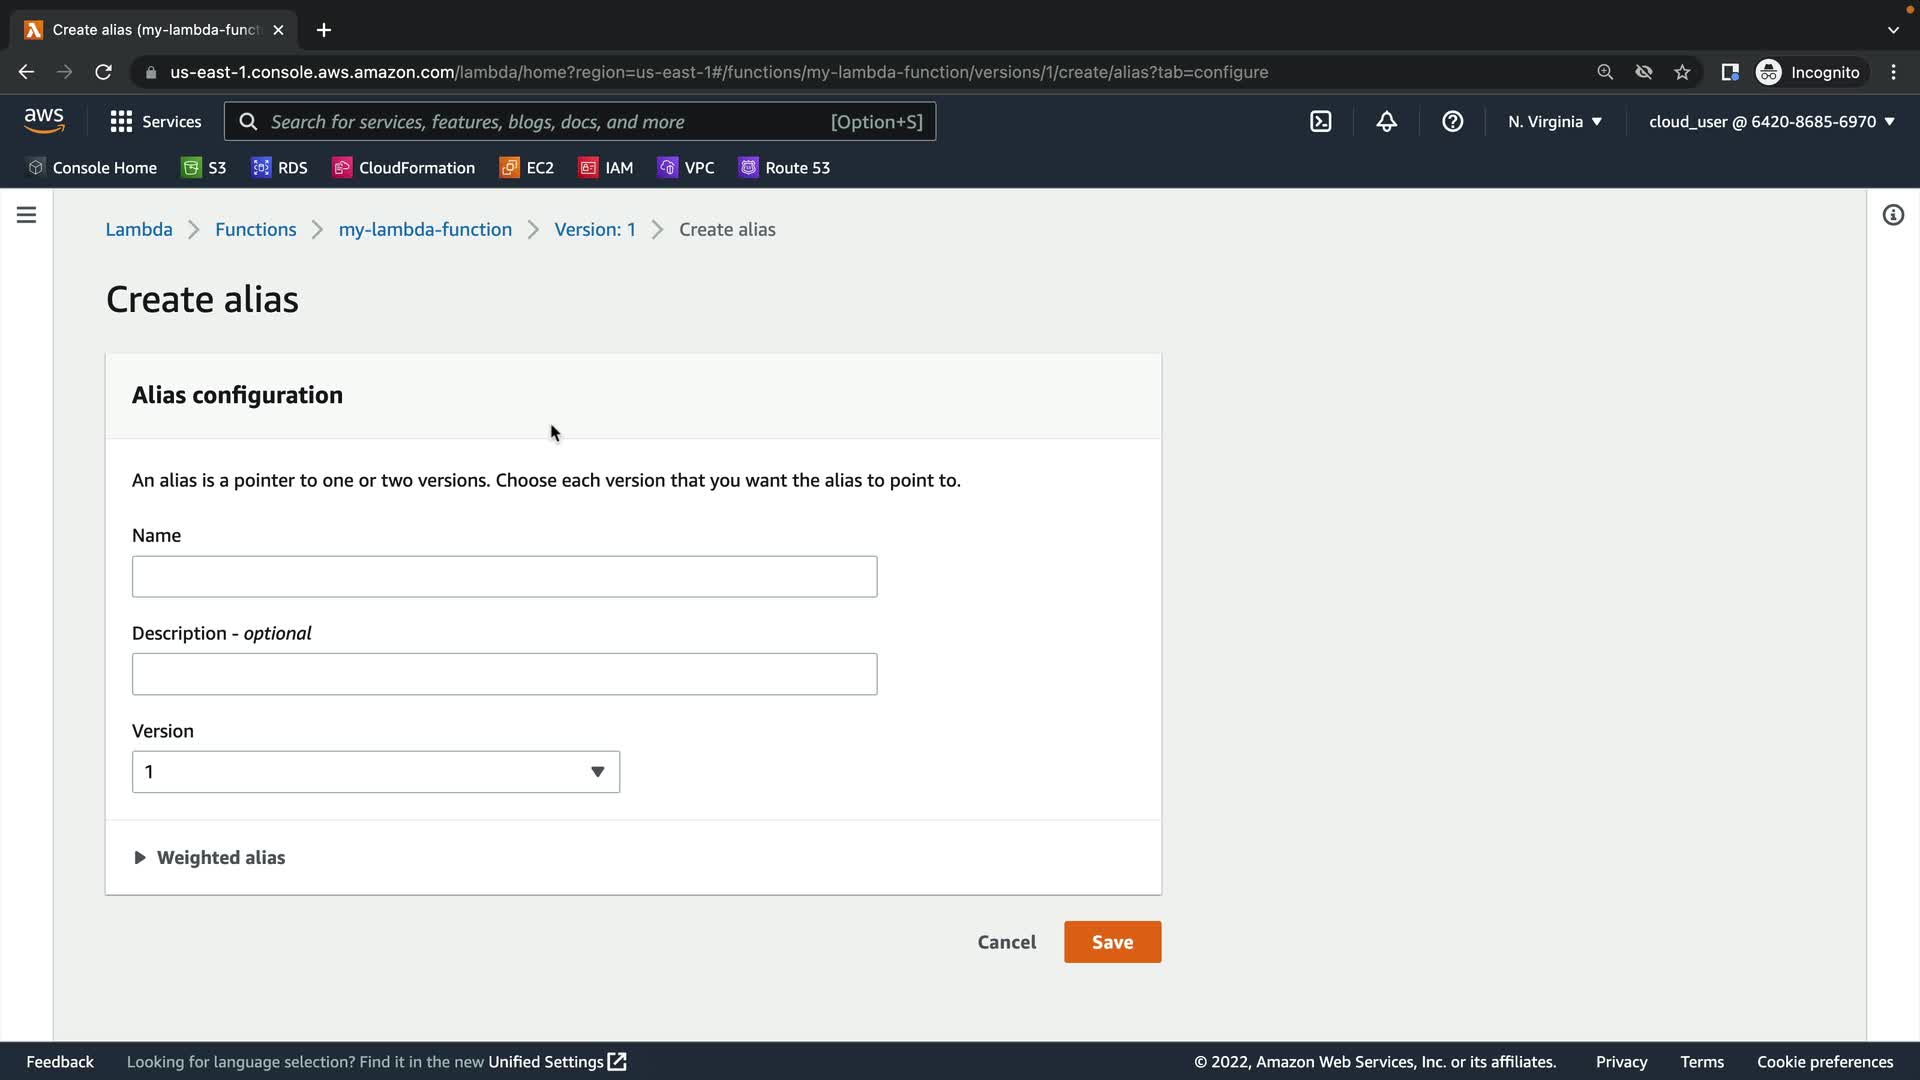Open the info panel icon at right
The width and height of the screenshot is (1920, 1080).
[x=1892, y=215]
